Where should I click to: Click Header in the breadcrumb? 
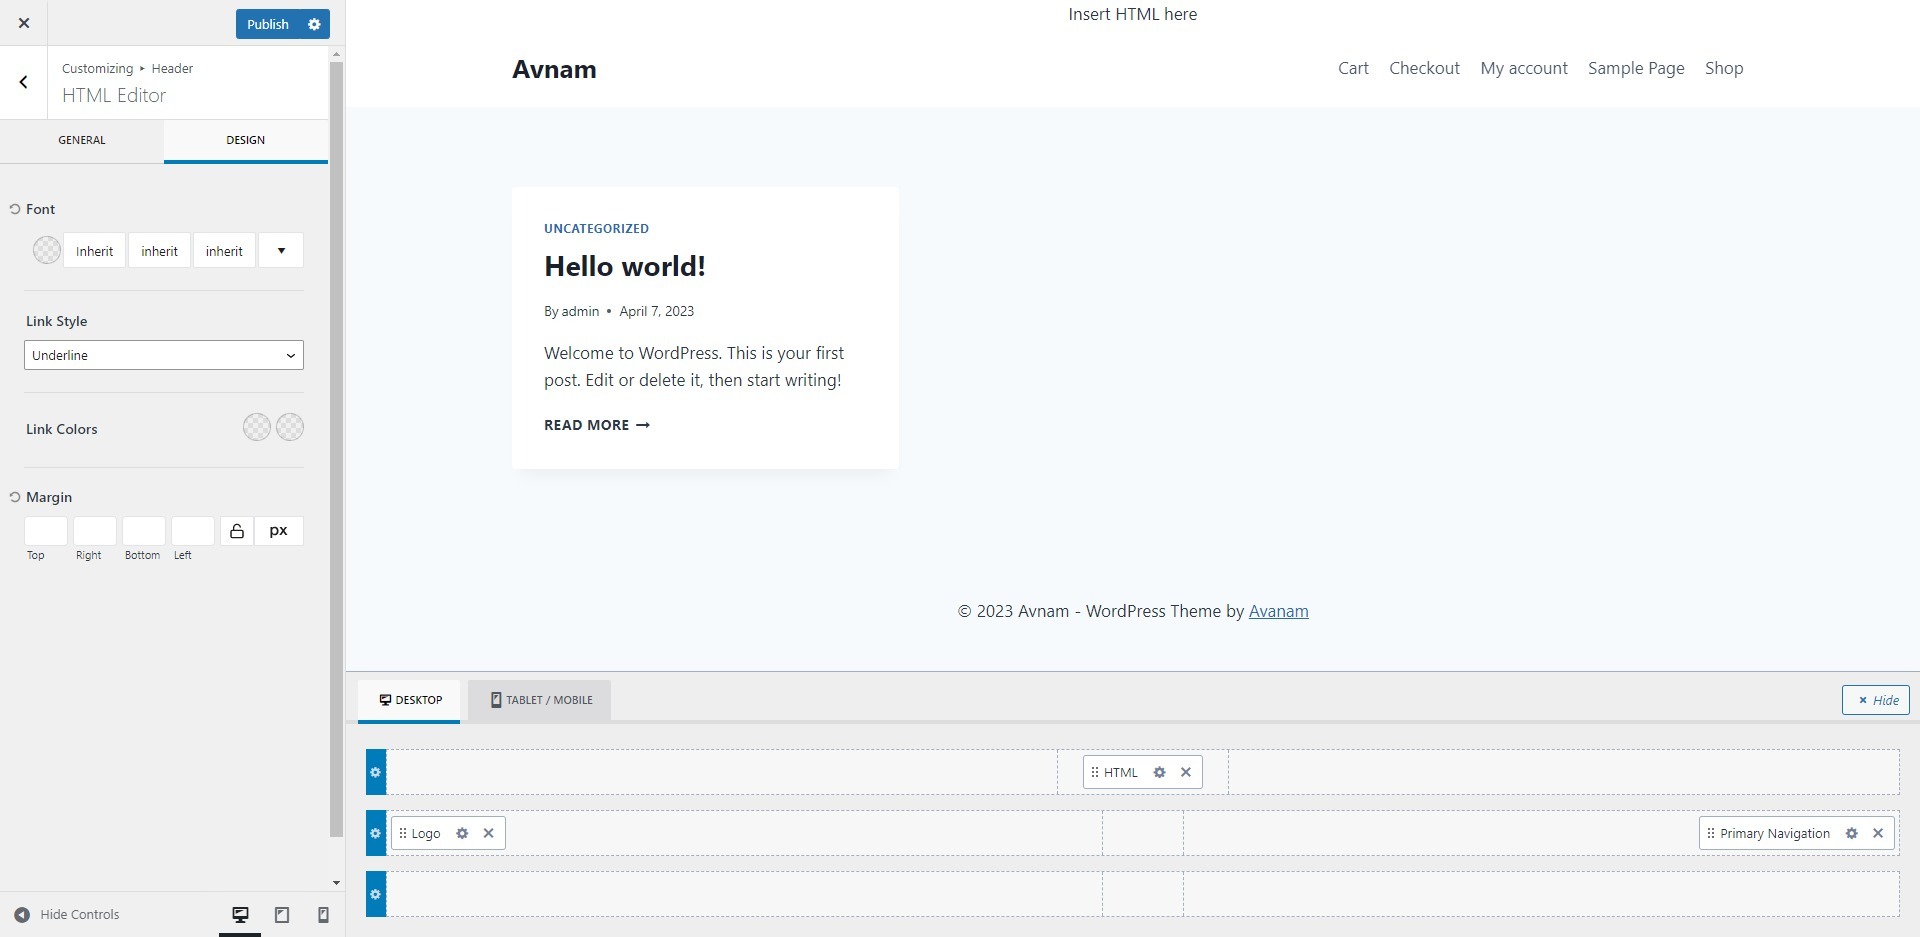[172, 69]
